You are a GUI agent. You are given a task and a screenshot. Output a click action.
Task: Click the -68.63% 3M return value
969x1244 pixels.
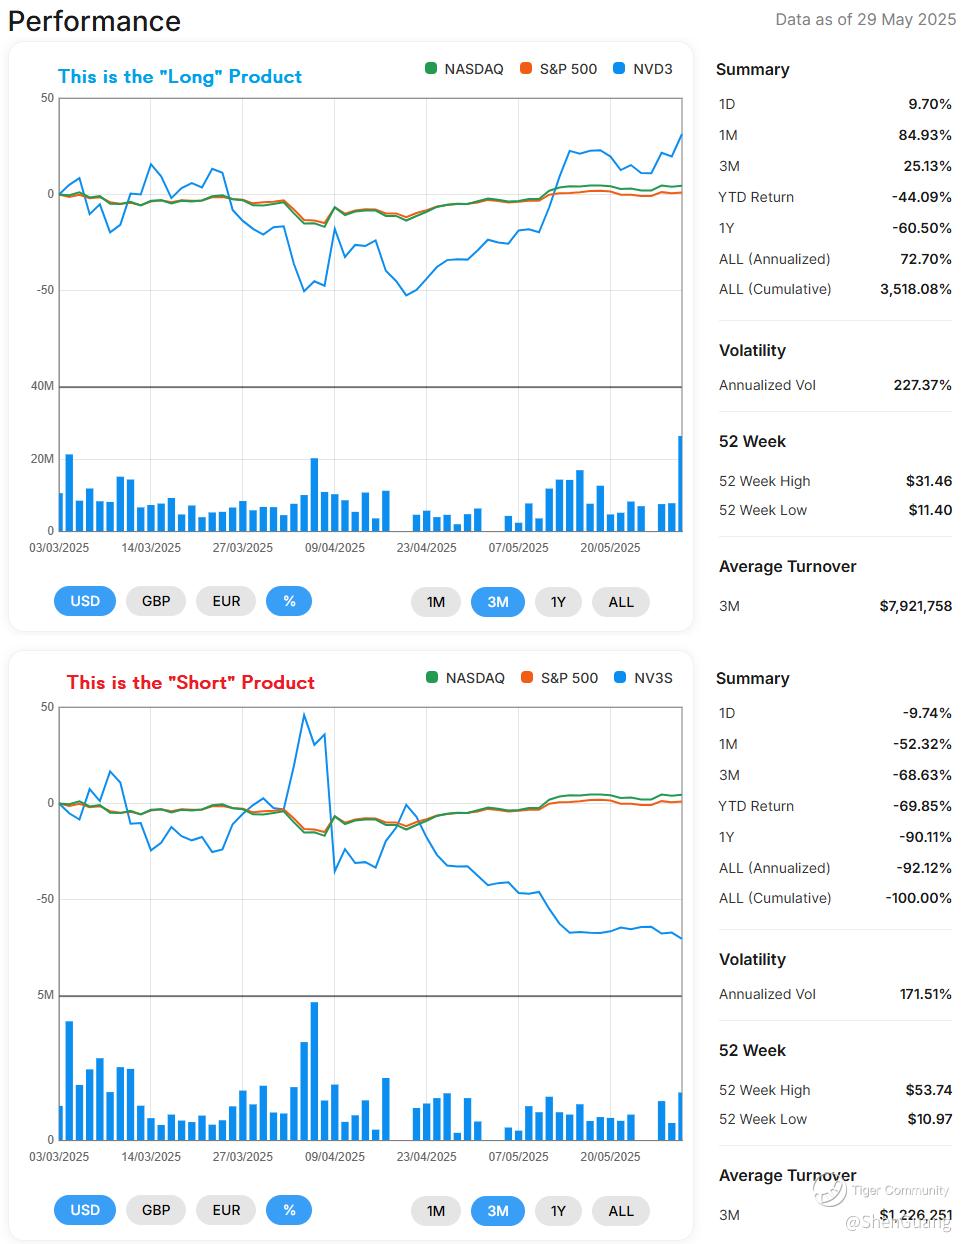(923, 775)
